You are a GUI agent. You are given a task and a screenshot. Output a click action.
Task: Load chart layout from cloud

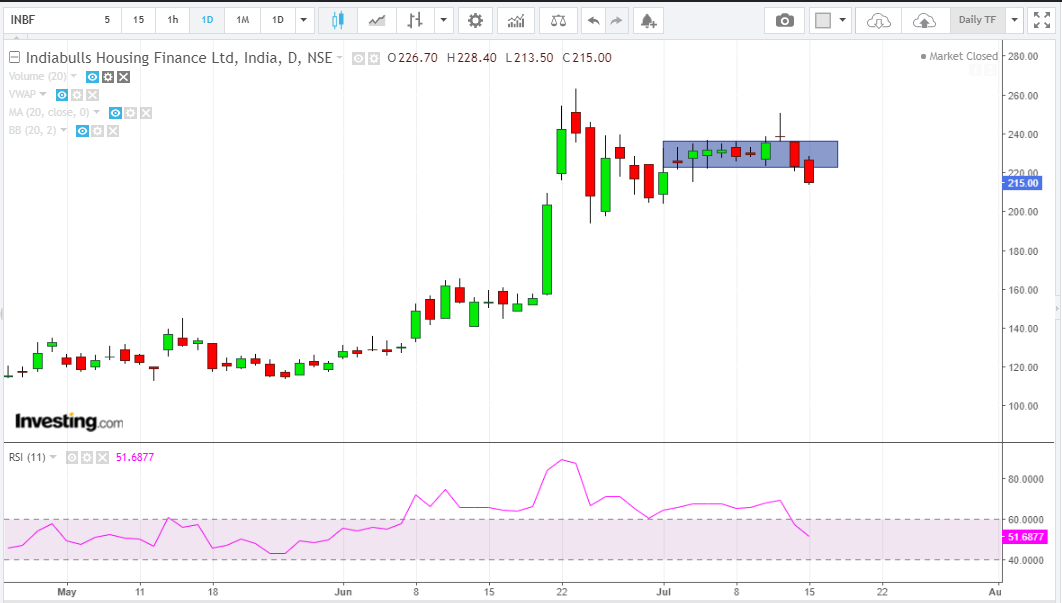878,20
